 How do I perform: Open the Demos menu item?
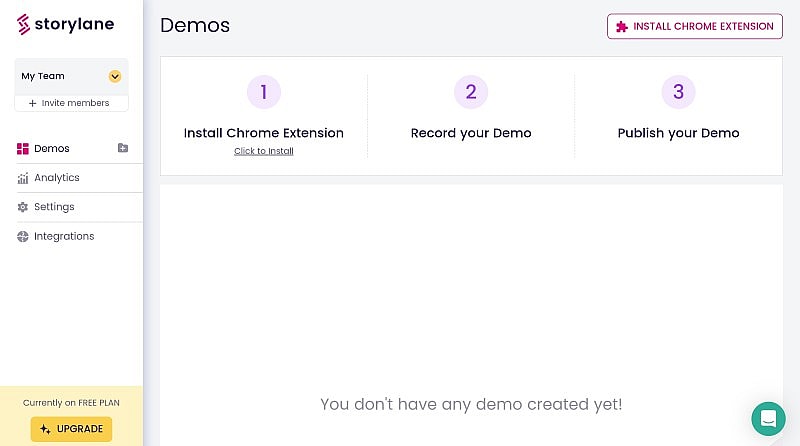pyautogui.click(x=52, y=149)
